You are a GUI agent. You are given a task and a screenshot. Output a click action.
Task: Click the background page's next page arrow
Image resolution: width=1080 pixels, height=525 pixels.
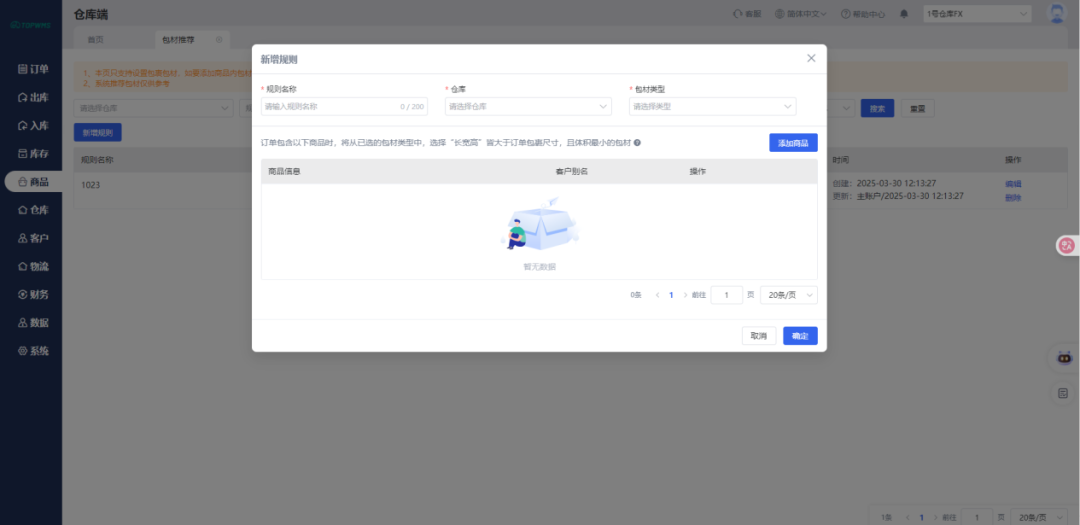click(x=935, y=517)
